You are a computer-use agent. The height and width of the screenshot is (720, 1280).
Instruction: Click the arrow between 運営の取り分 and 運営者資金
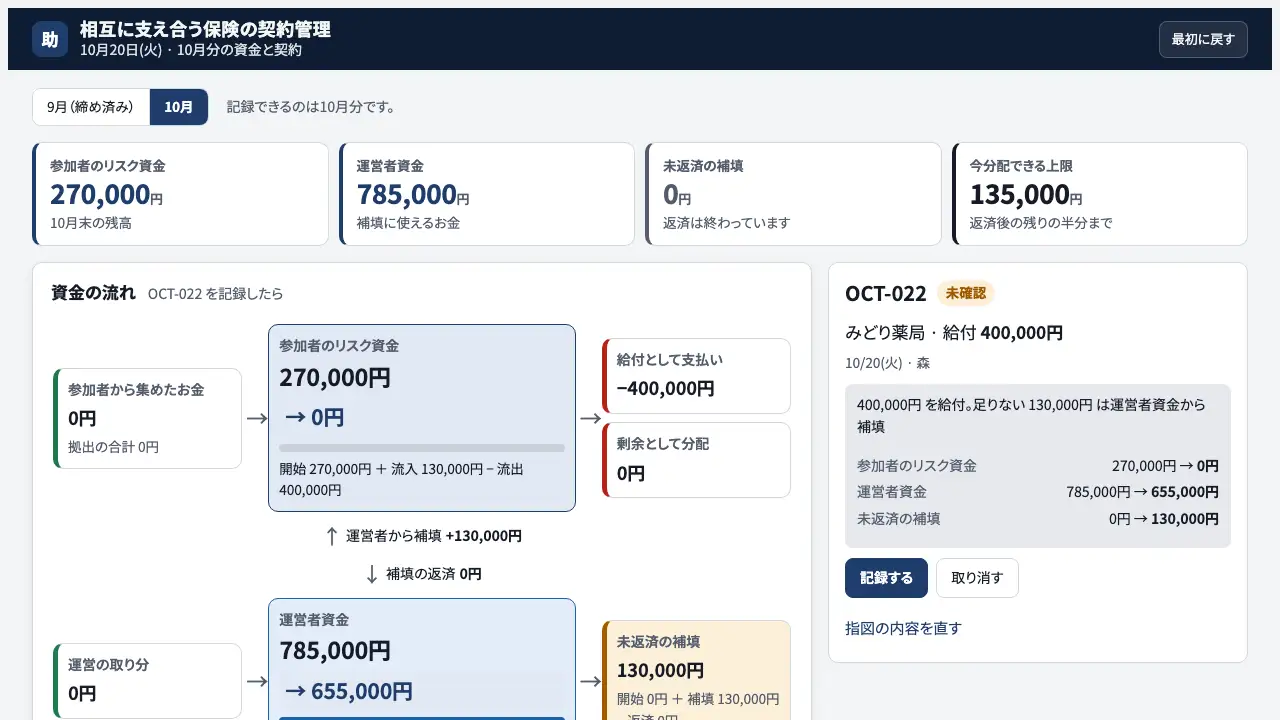tap(257, 681)
